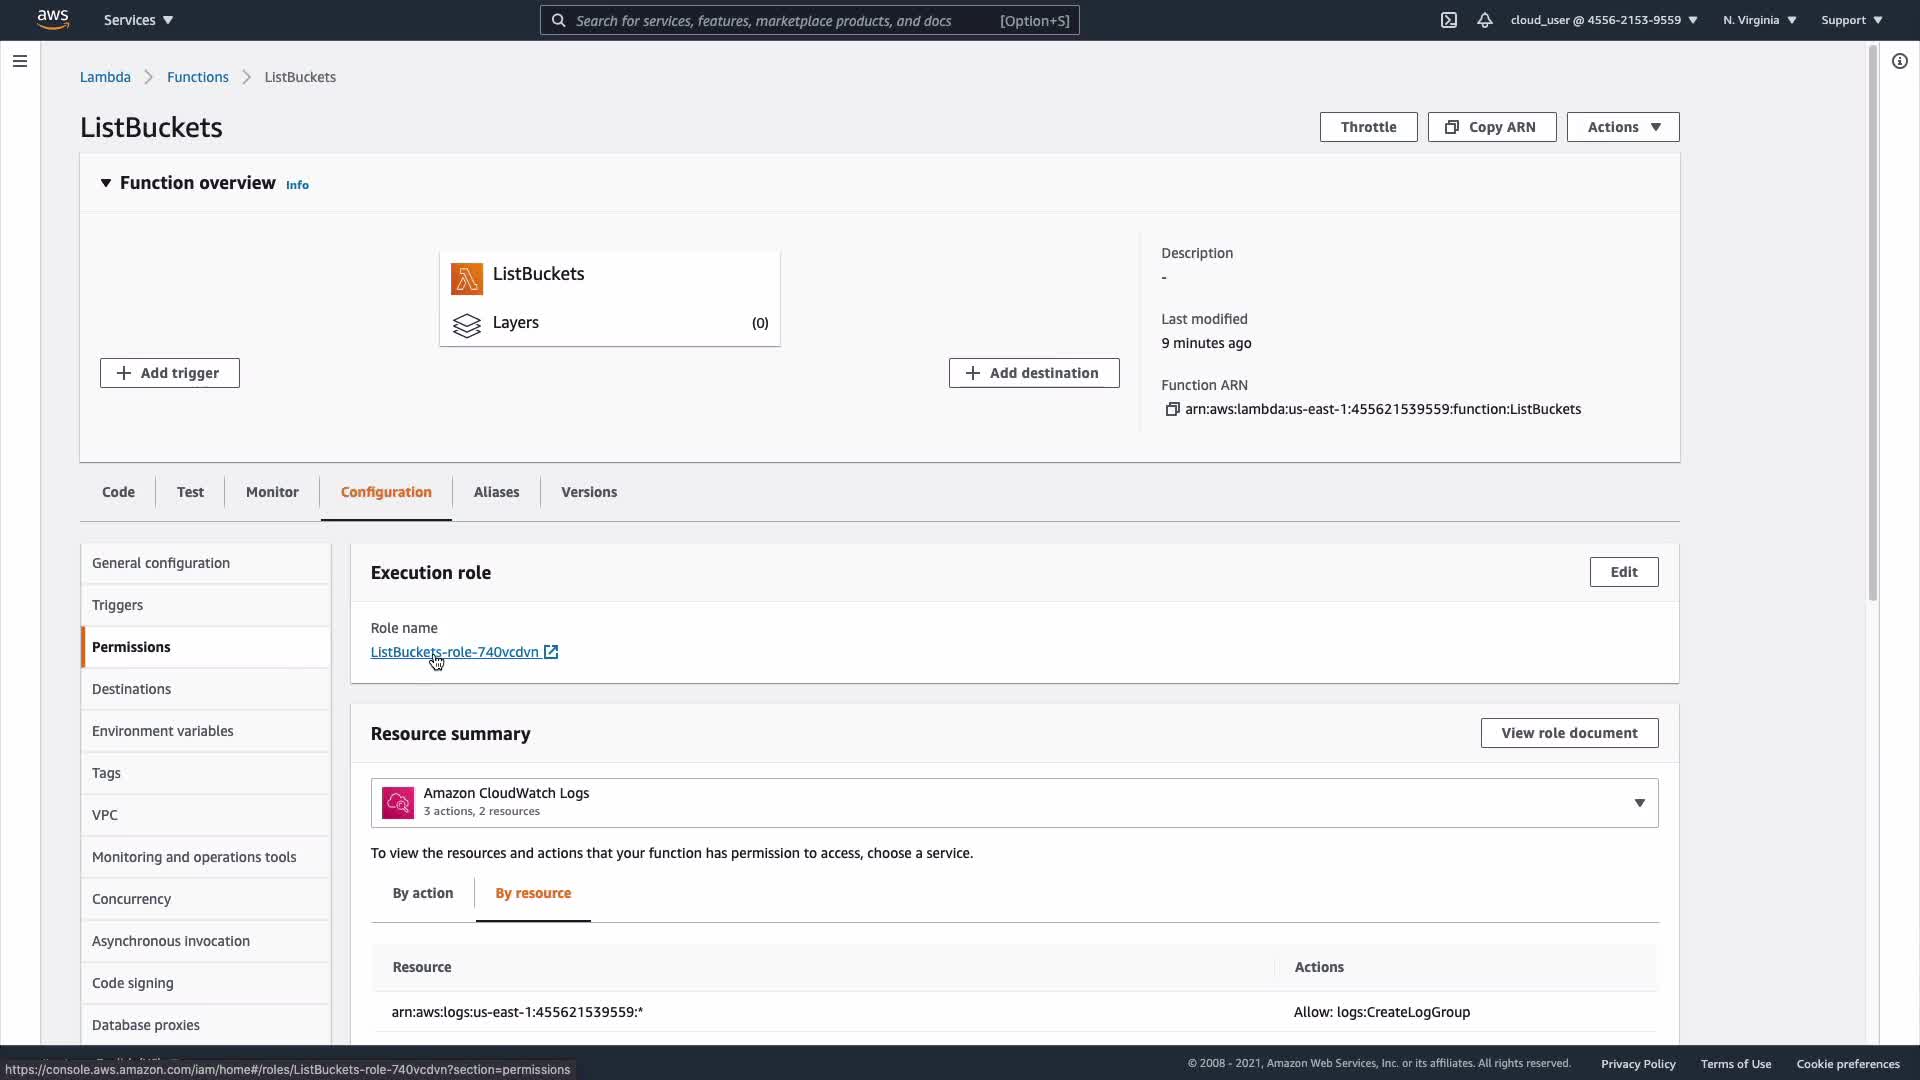Open Environment variables in configuration sidebar
This screenshot has width=1920, height=1080.
click(x=163, y=731)
